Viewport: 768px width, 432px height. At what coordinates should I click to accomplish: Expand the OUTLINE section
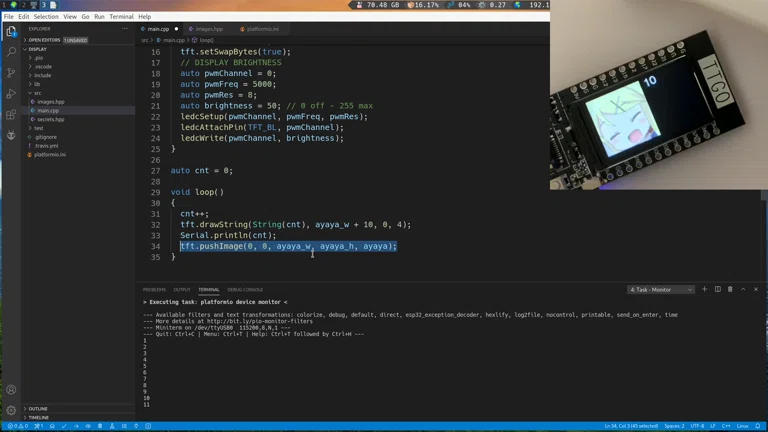[x=38, y=408]
